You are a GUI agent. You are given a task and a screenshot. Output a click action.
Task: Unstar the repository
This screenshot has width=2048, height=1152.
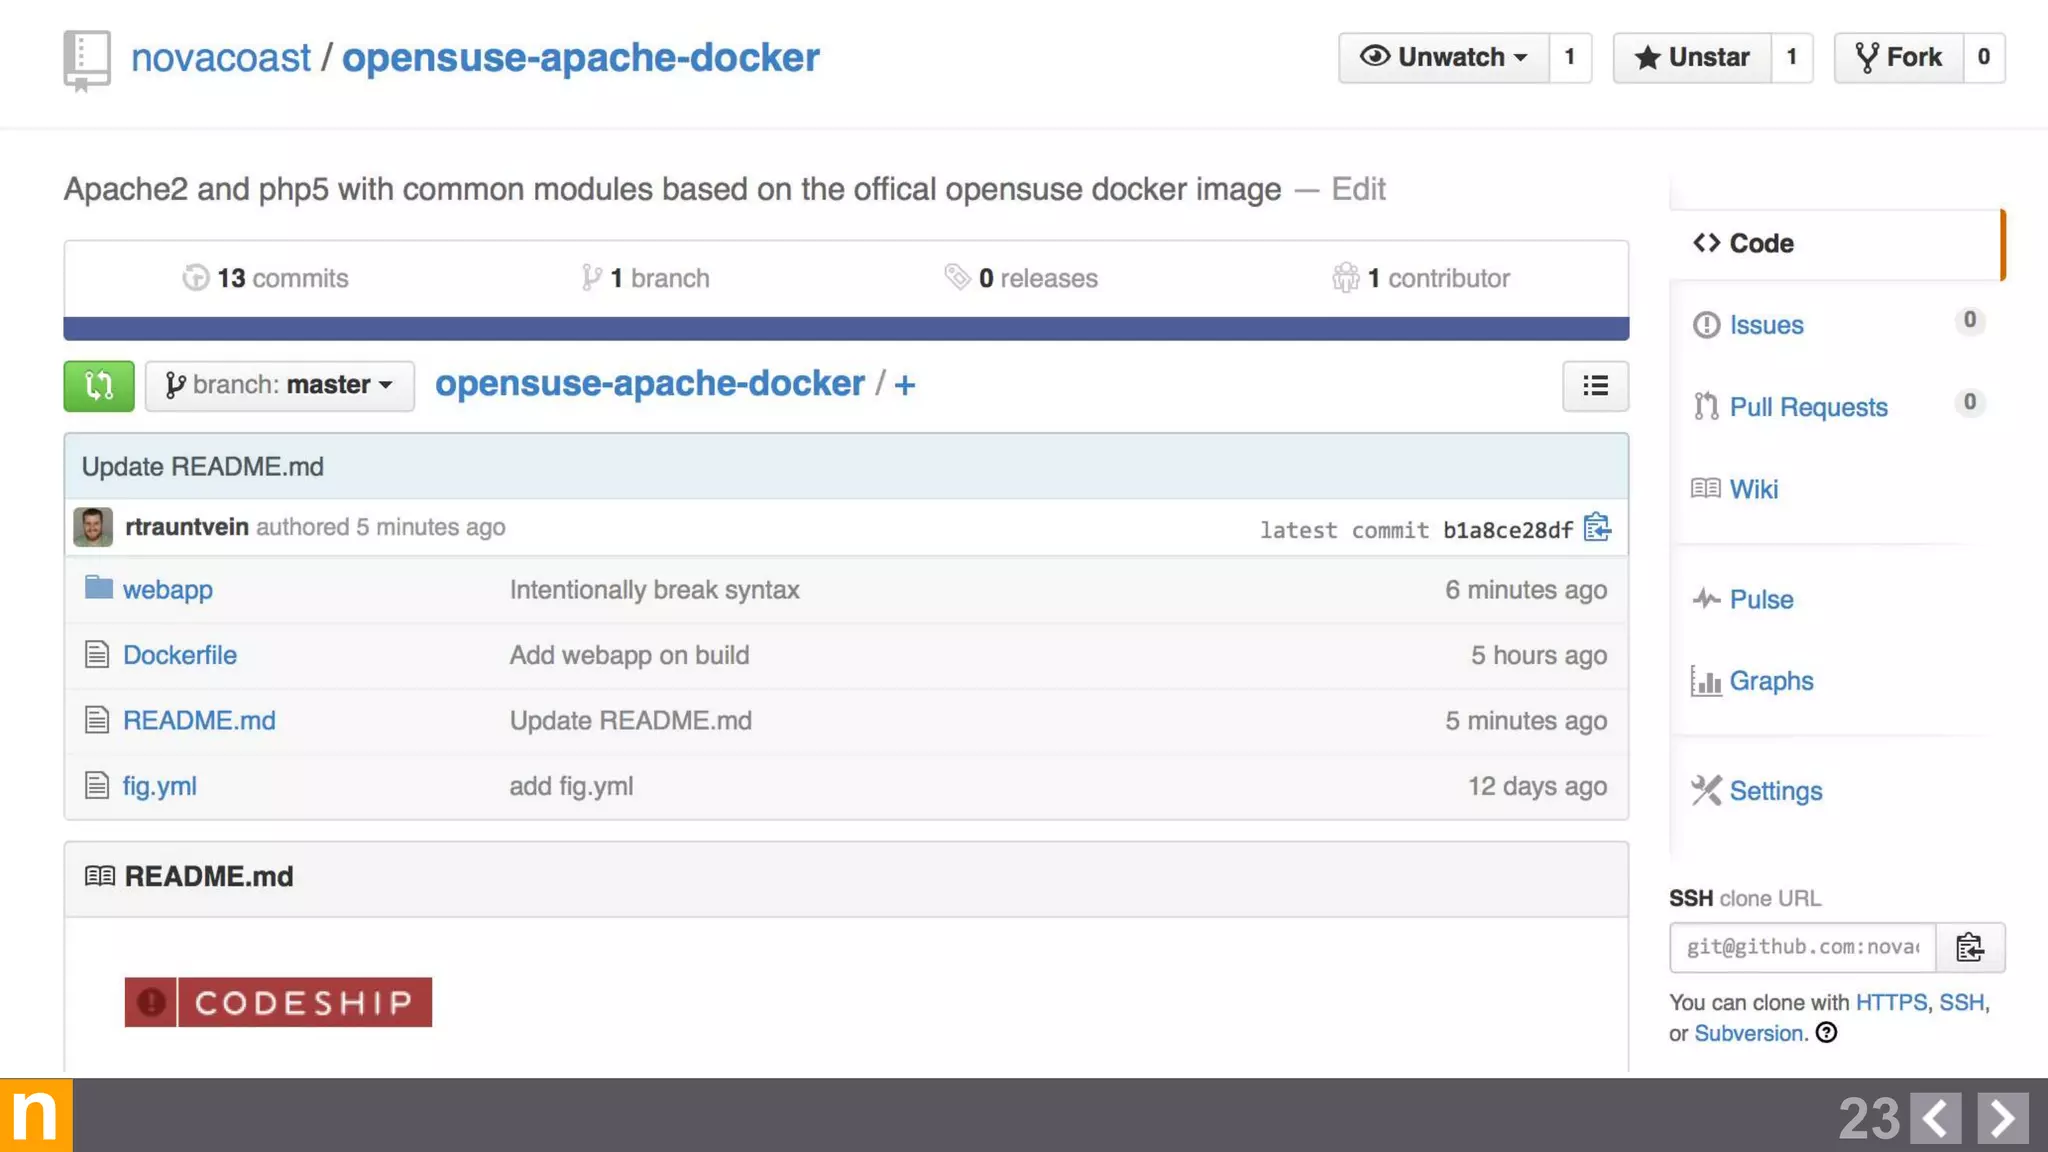(1692, 57)
